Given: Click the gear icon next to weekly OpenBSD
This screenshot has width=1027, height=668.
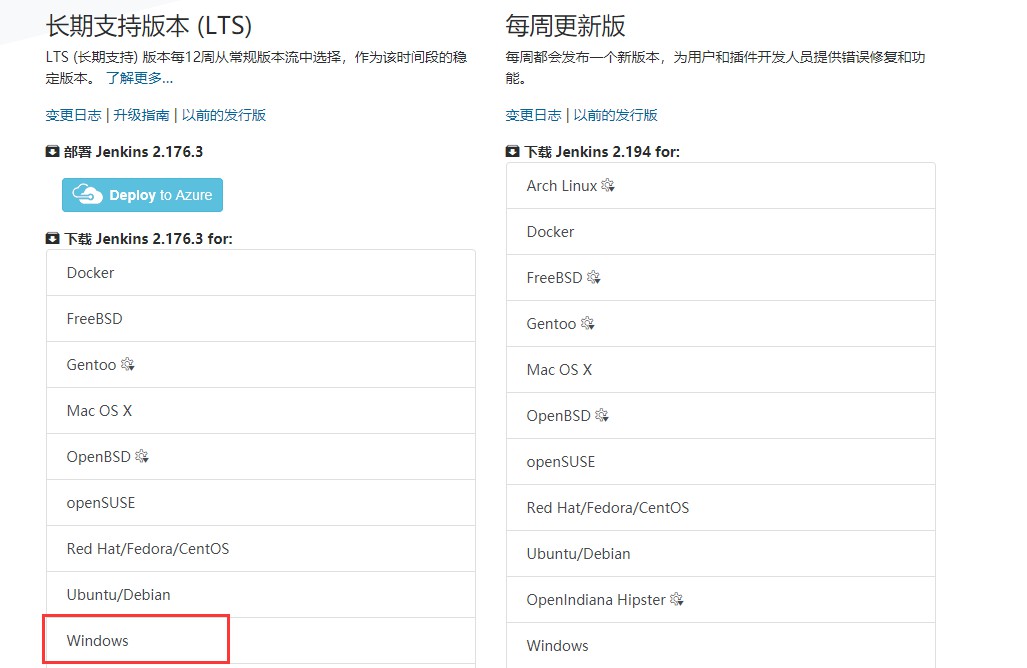Looking at the screenshot, I should [602, 415].
